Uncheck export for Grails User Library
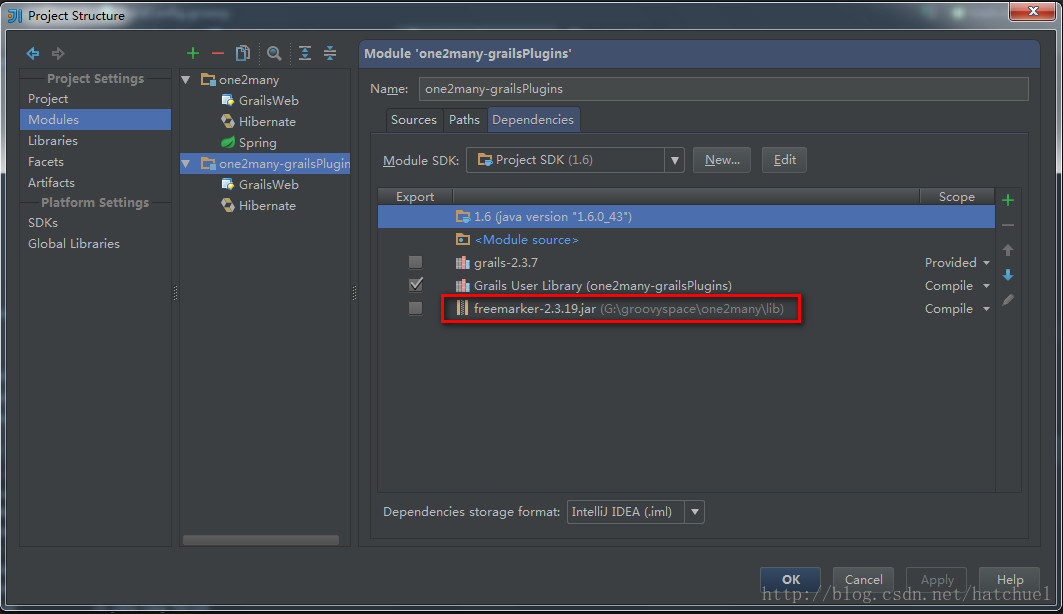The image size is (1063, 614). coord(416,285)
